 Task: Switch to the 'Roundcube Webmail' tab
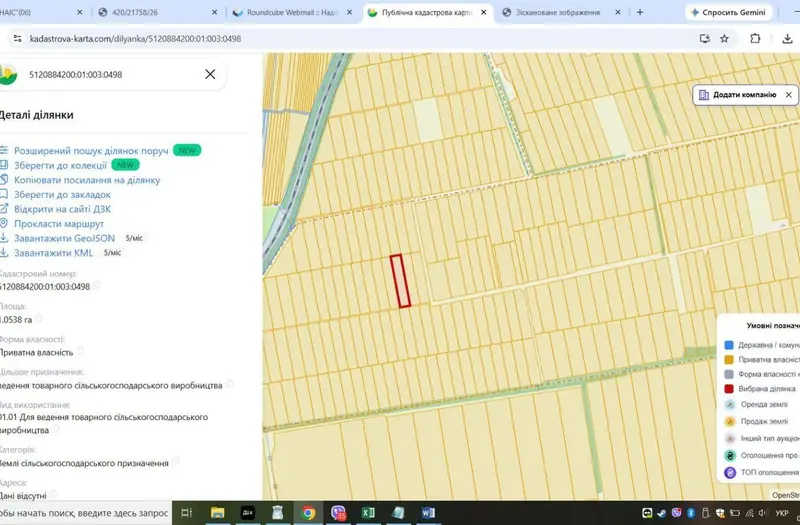[292, 12]
